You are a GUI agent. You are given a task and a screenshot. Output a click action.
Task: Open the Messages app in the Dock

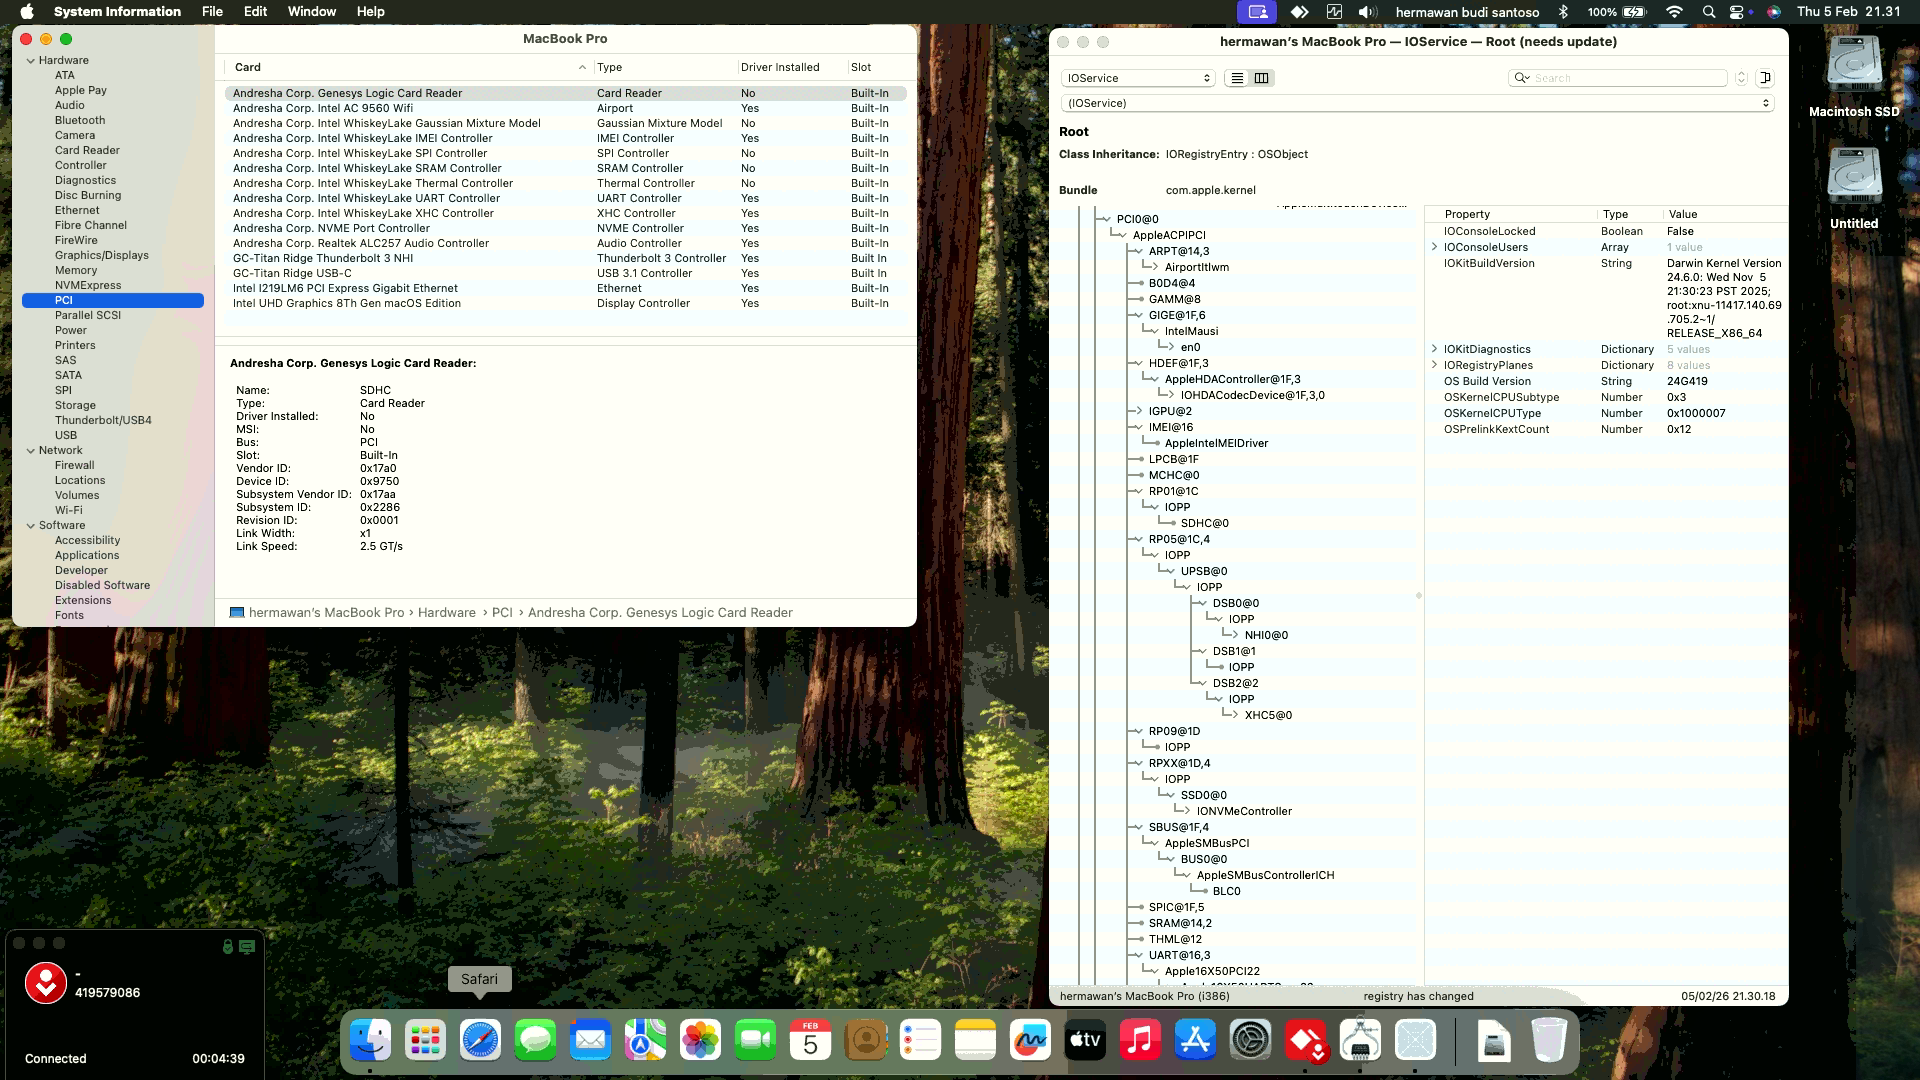click(x=535, y=1041)
